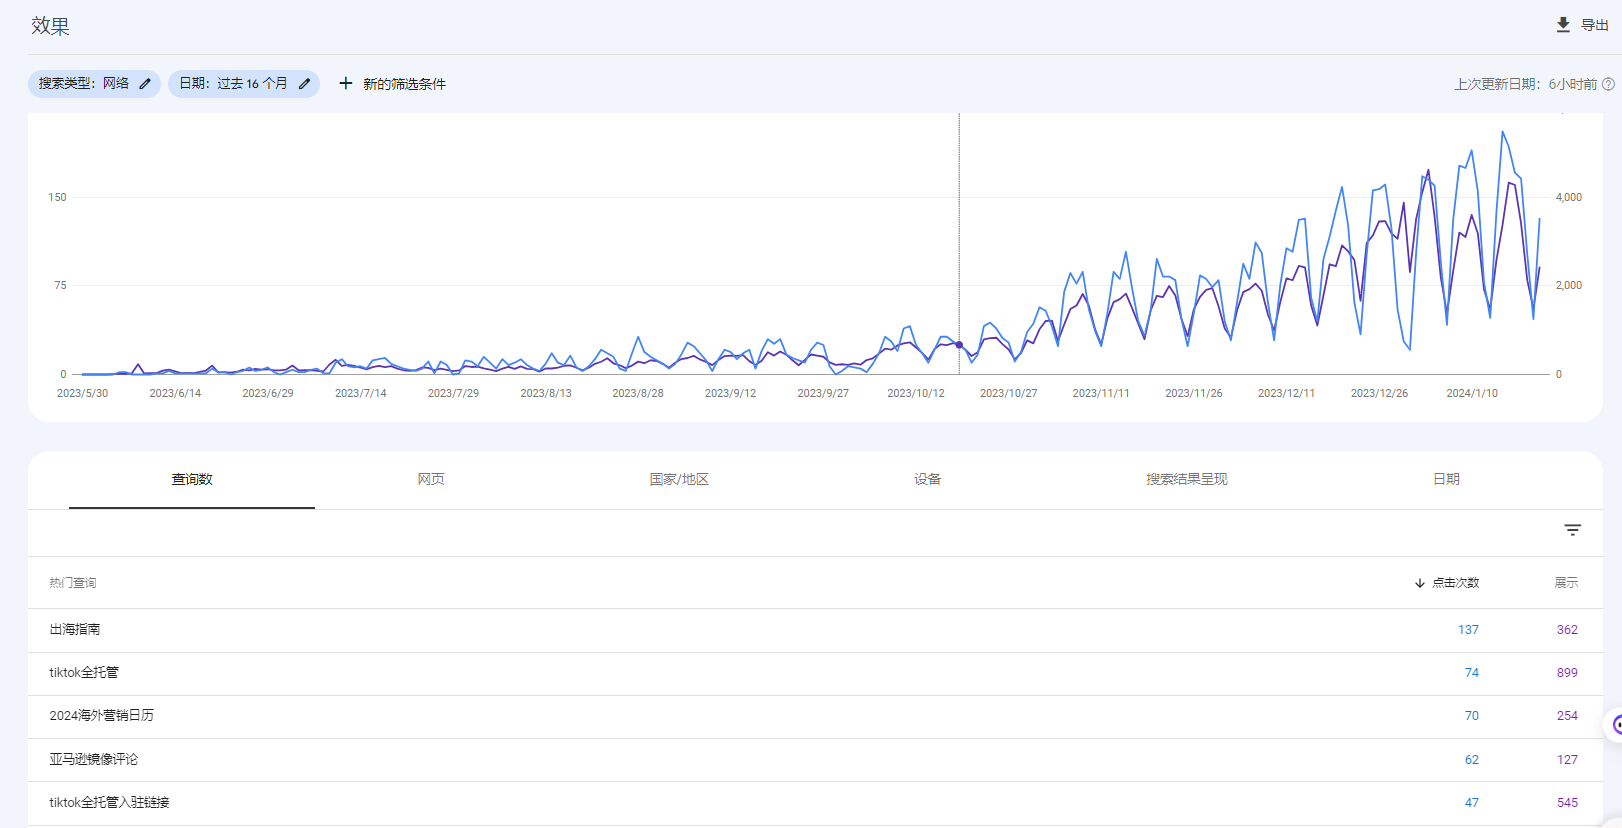Click the 2023/5/30 axis date label
Screen dimensions: 1622x828
tap(82, 394)
